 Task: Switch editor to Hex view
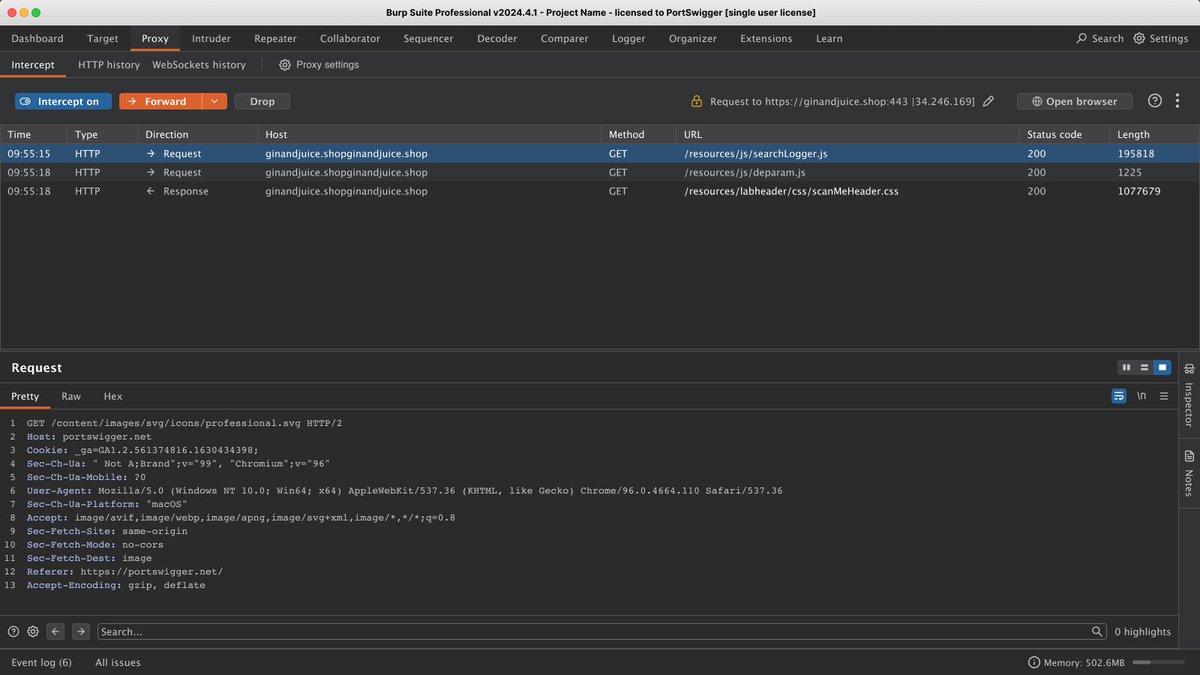point(113,396)
